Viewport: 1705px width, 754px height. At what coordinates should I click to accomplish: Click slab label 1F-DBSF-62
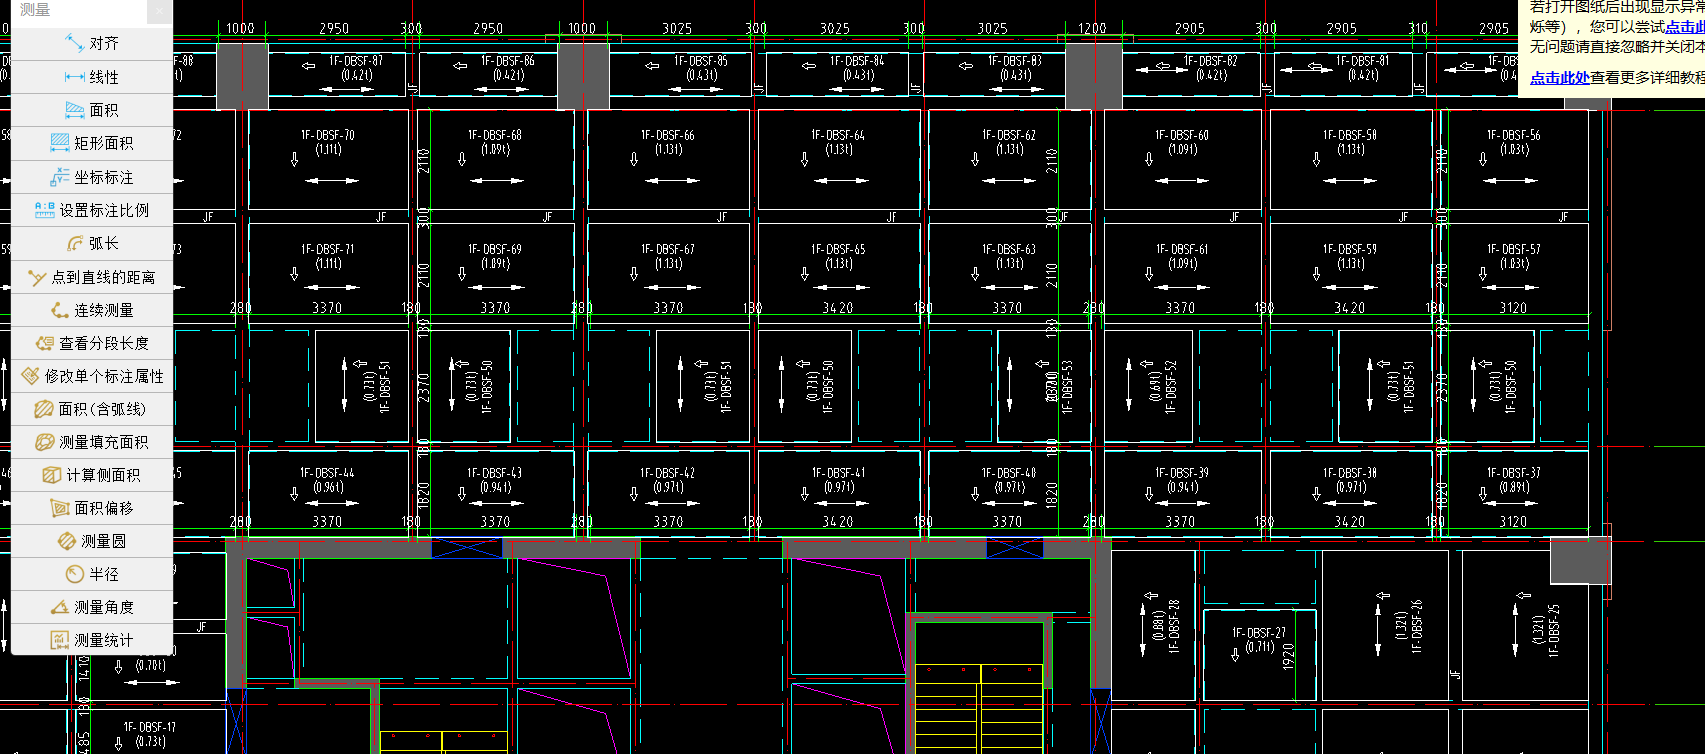[1009, 135]
